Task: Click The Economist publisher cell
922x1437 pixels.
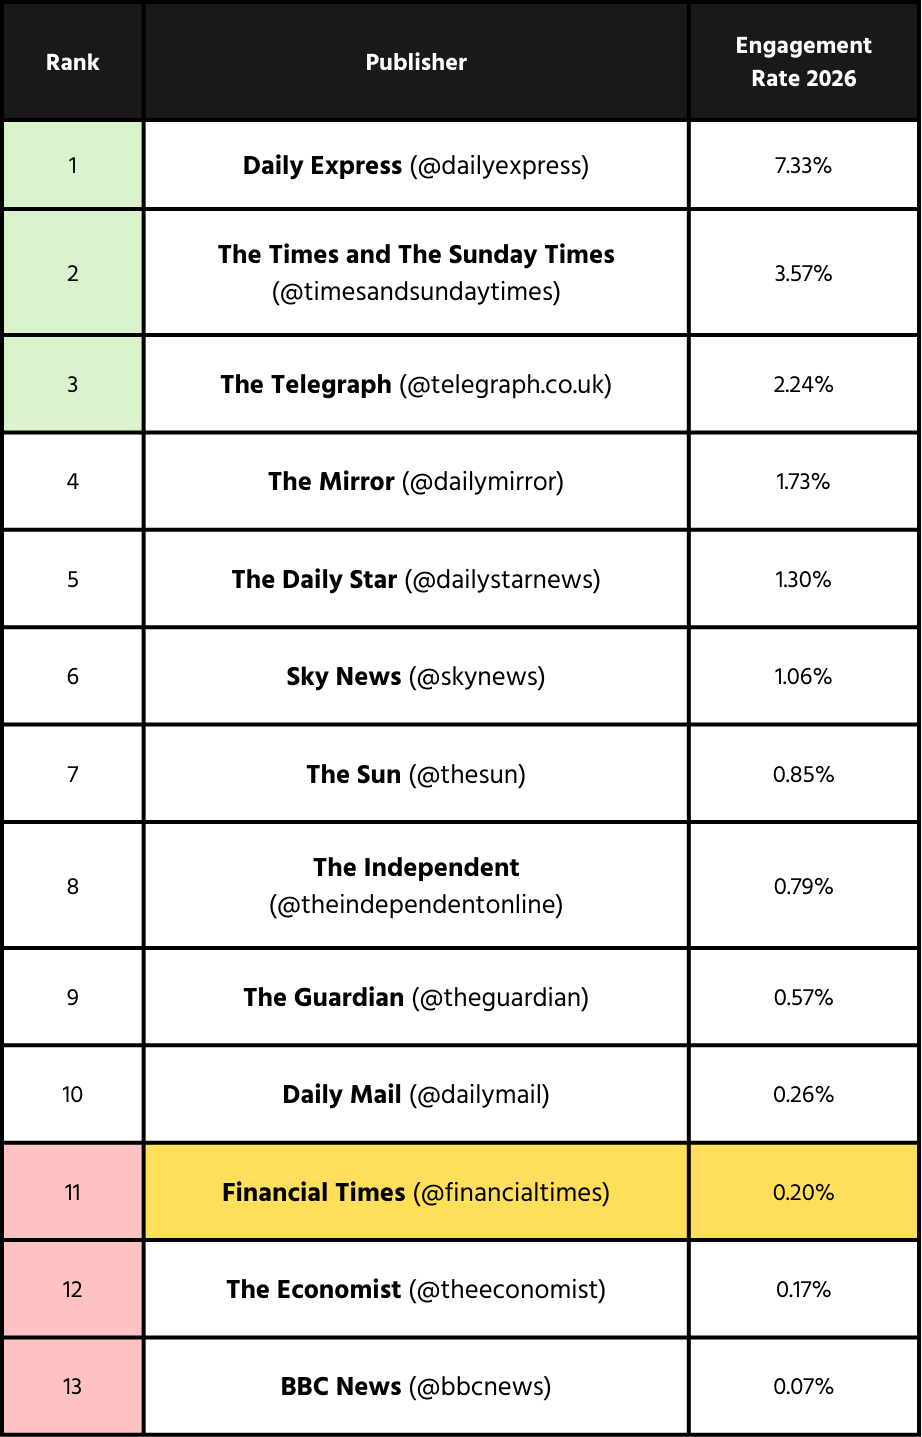Action: pyautogui.click(x=416, y=1289)
